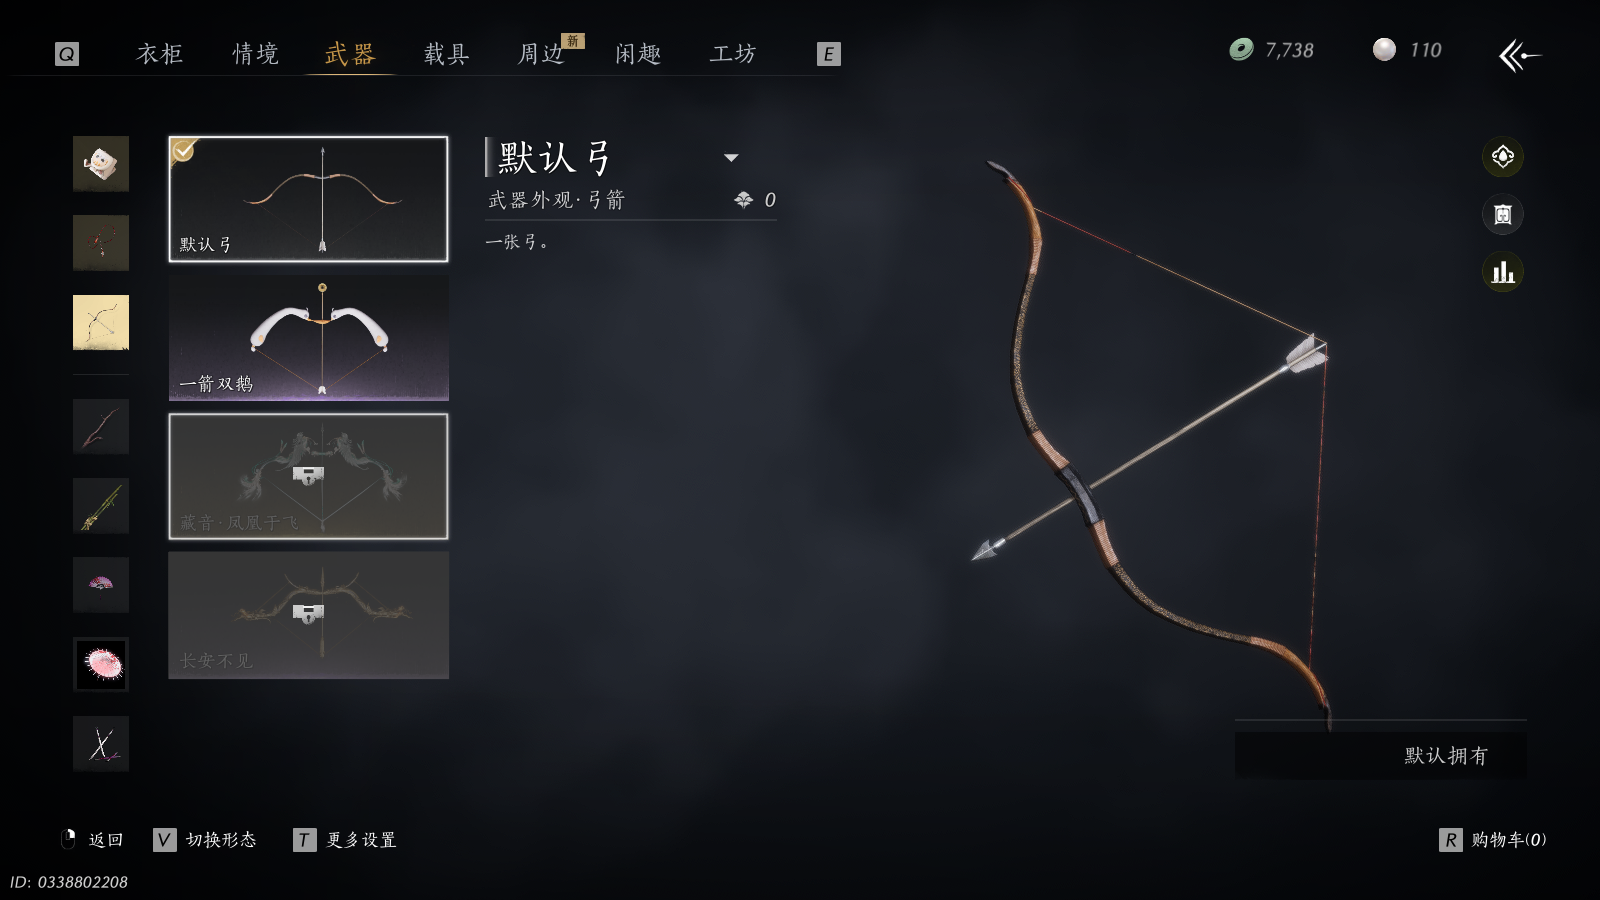Expand the 默认弓 title dropdown arrow
Viewport: 1600px width, 900px height.
click(731, 158)
